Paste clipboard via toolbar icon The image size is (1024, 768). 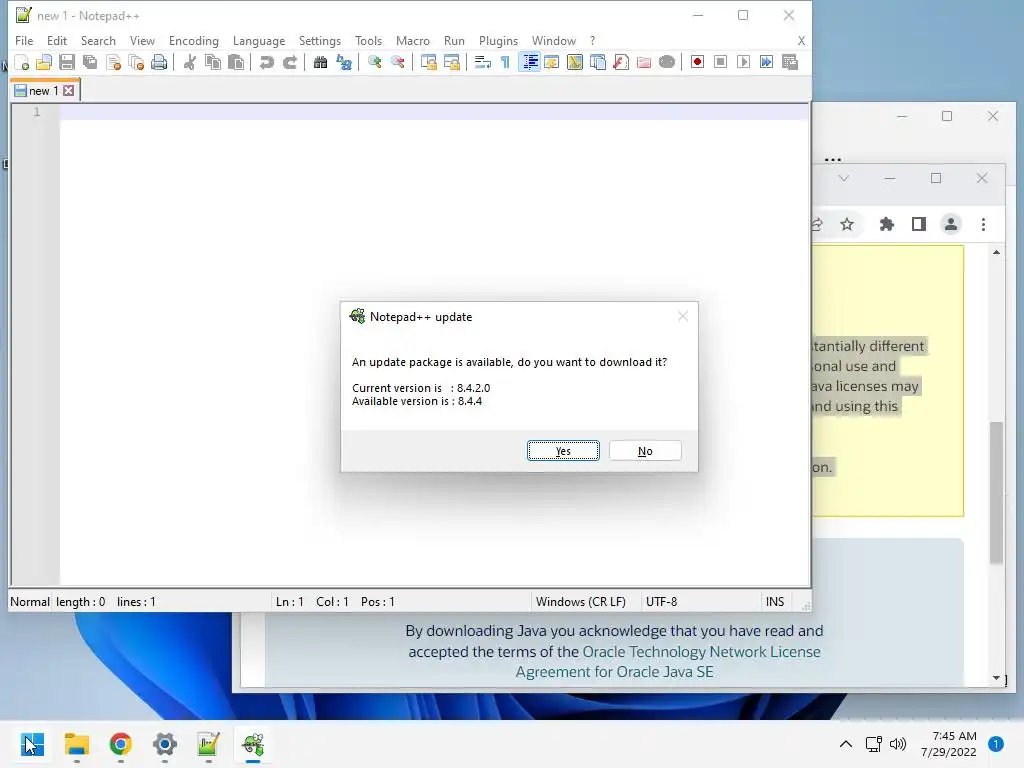pos(236,62)
